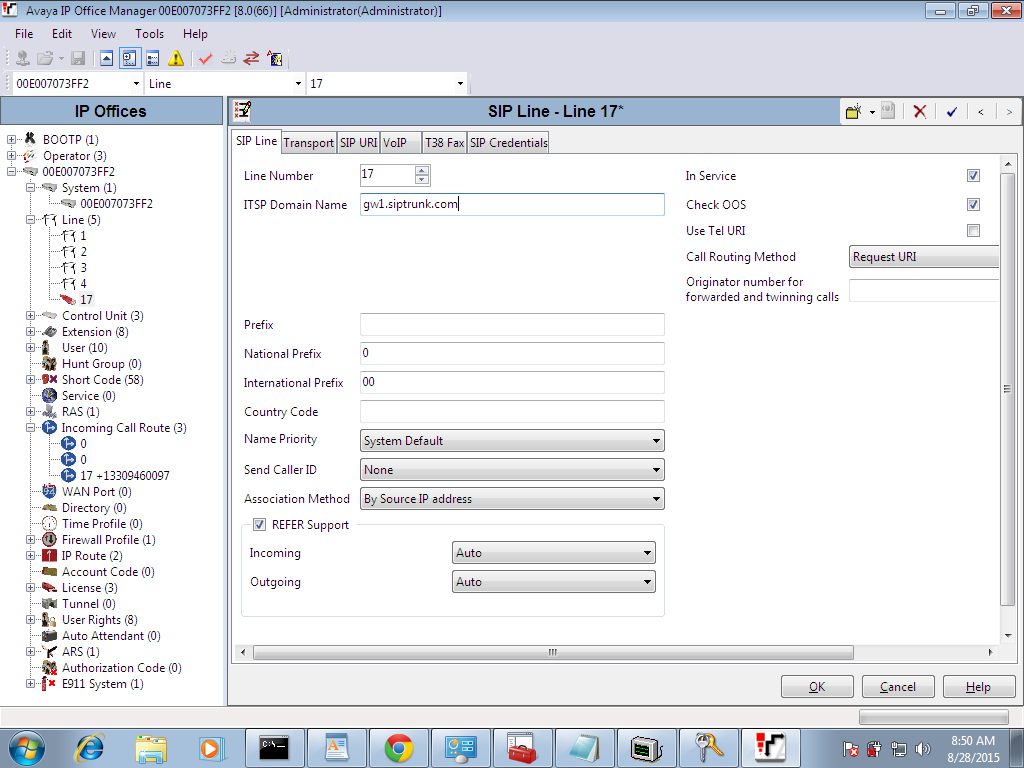Screen dimensions: 1024x768
Task: Go to previous record with left arrow
Action: point(980,112)
